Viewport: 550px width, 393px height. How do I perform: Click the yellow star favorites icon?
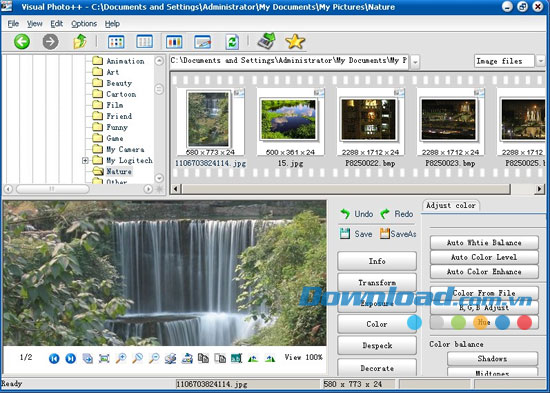click(x=295, y=41)
